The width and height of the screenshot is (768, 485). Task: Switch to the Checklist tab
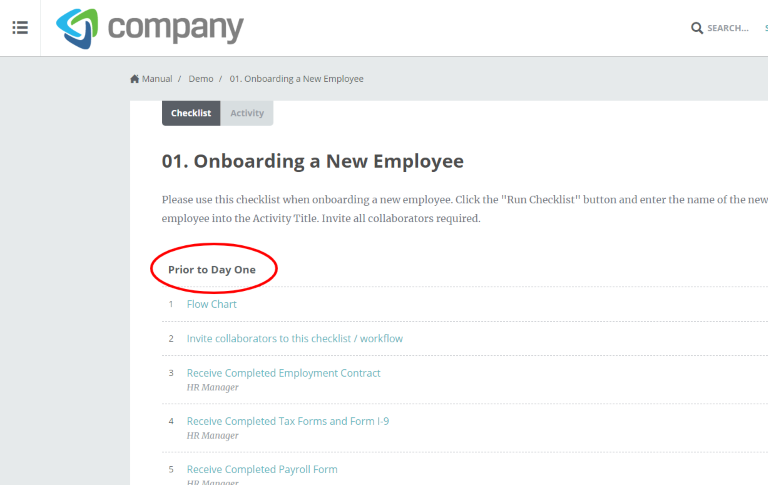point(191,113)
